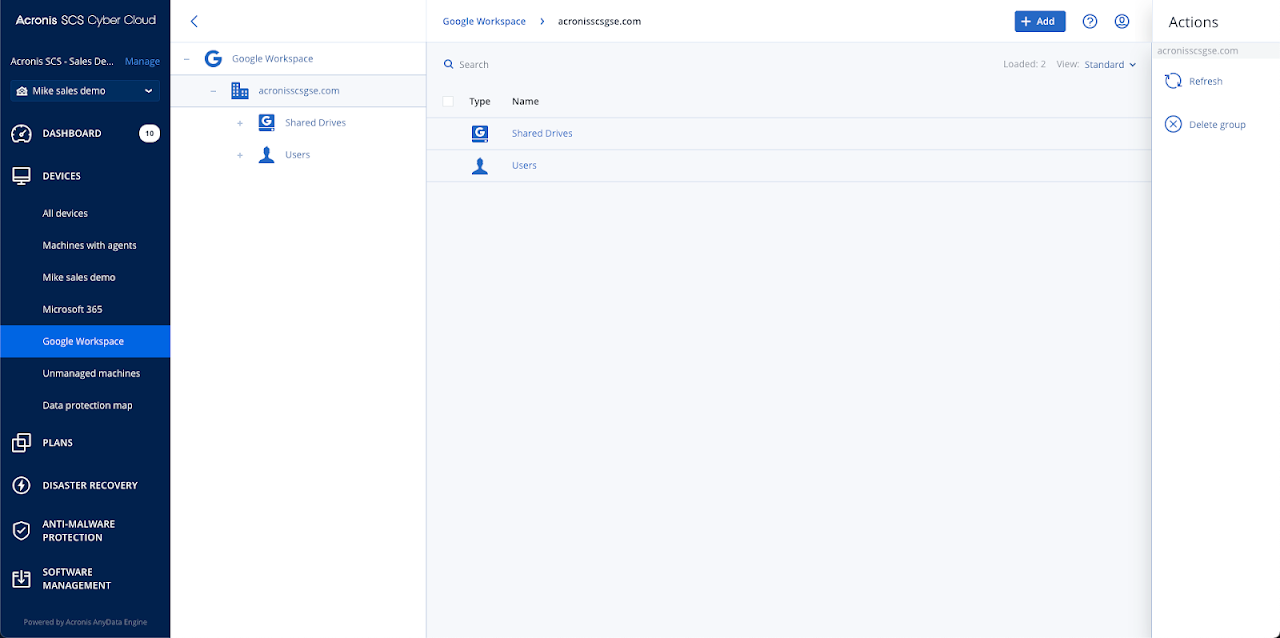Viewport: 1280px width, 638px height.
Task: Click the Type column header
Action: point(480,102)
